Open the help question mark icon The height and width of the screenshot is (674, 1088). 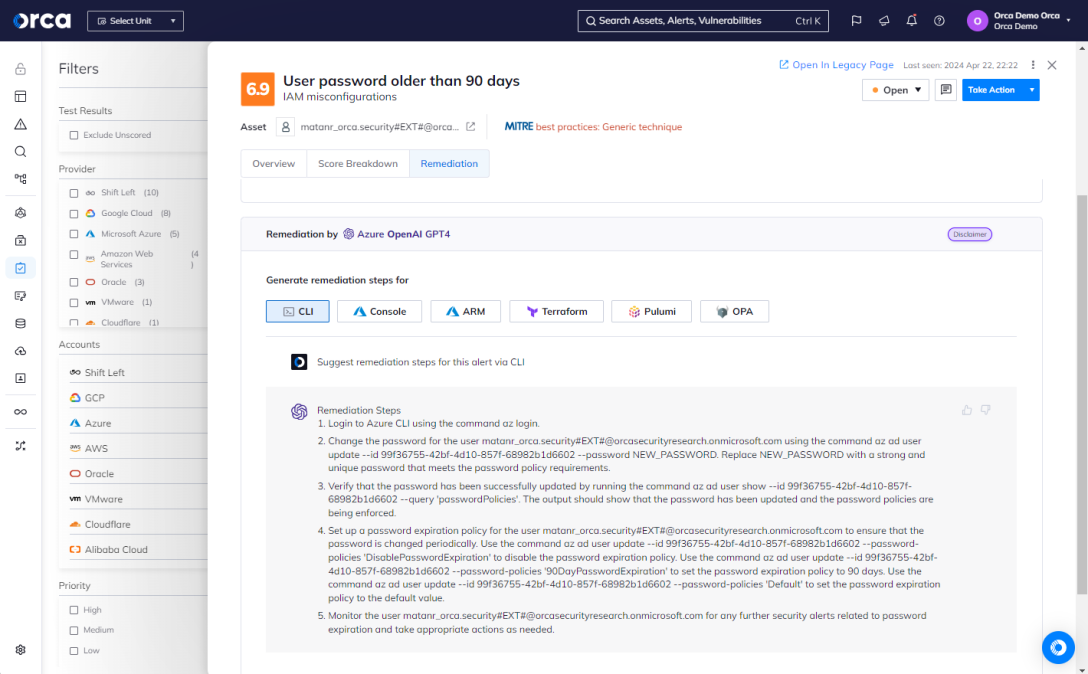point(939,21)
